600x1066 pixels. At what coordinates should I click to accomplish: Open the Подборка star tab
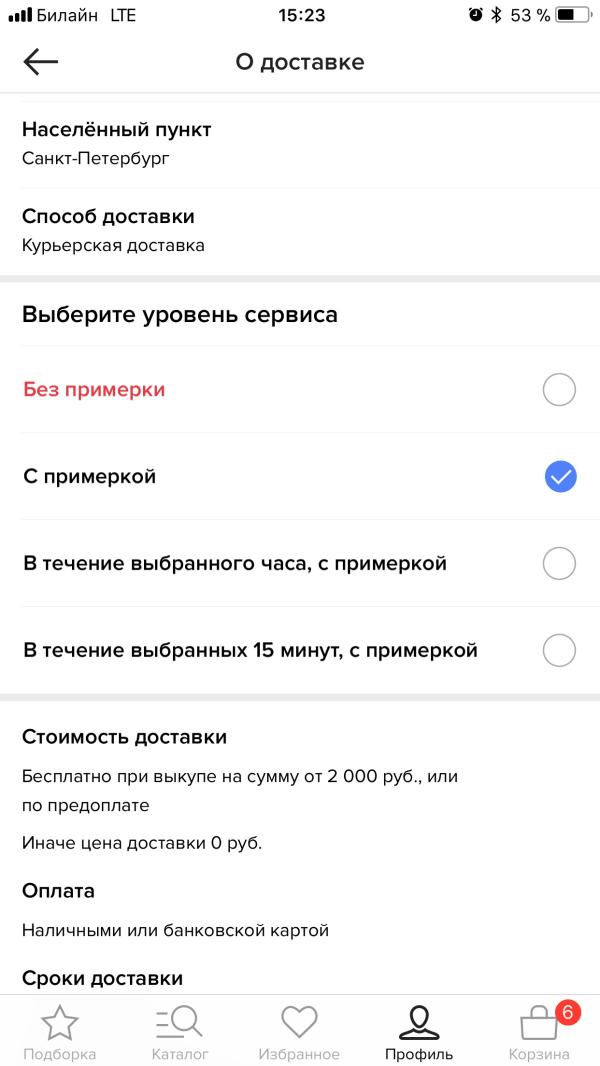[x=59, y=1022]
